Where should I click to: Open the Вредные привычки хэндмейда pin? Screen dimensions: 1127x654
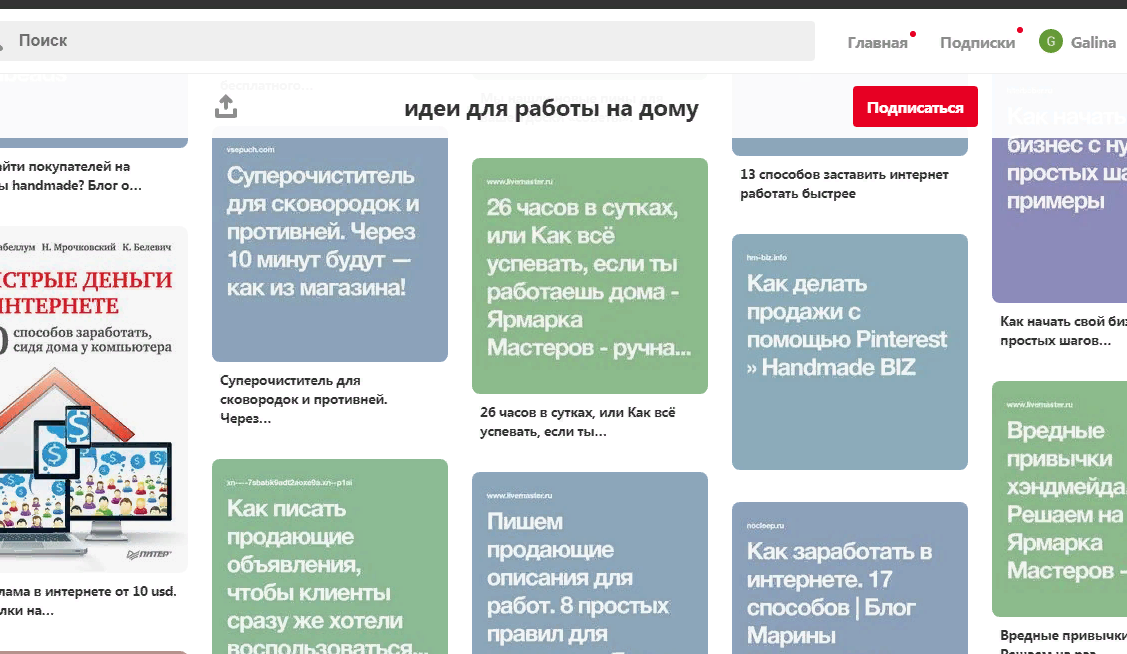point(1059,499)
